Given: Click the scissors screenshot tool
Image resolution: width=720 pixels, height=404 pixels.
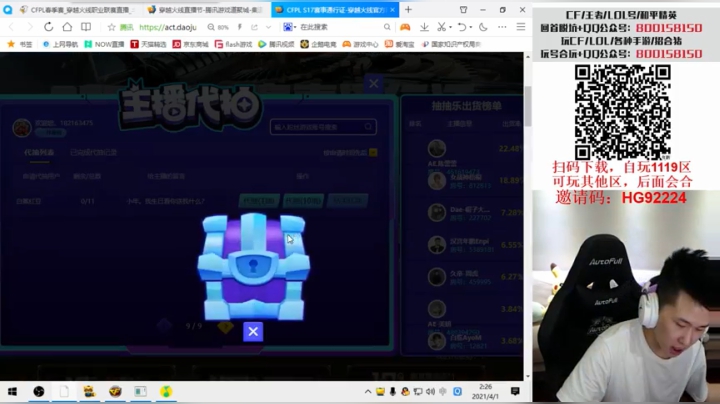Looking at the screenshot, I should tap(441, 27).
